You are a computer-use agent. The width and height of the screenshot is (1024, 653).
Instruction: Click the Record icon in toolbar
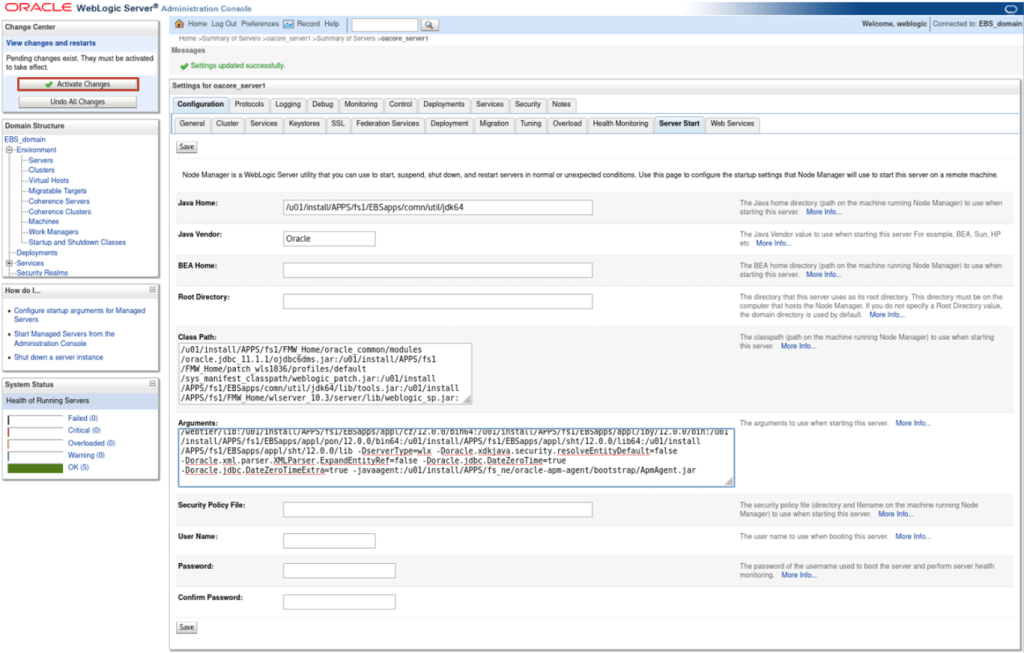pos(289,23)
